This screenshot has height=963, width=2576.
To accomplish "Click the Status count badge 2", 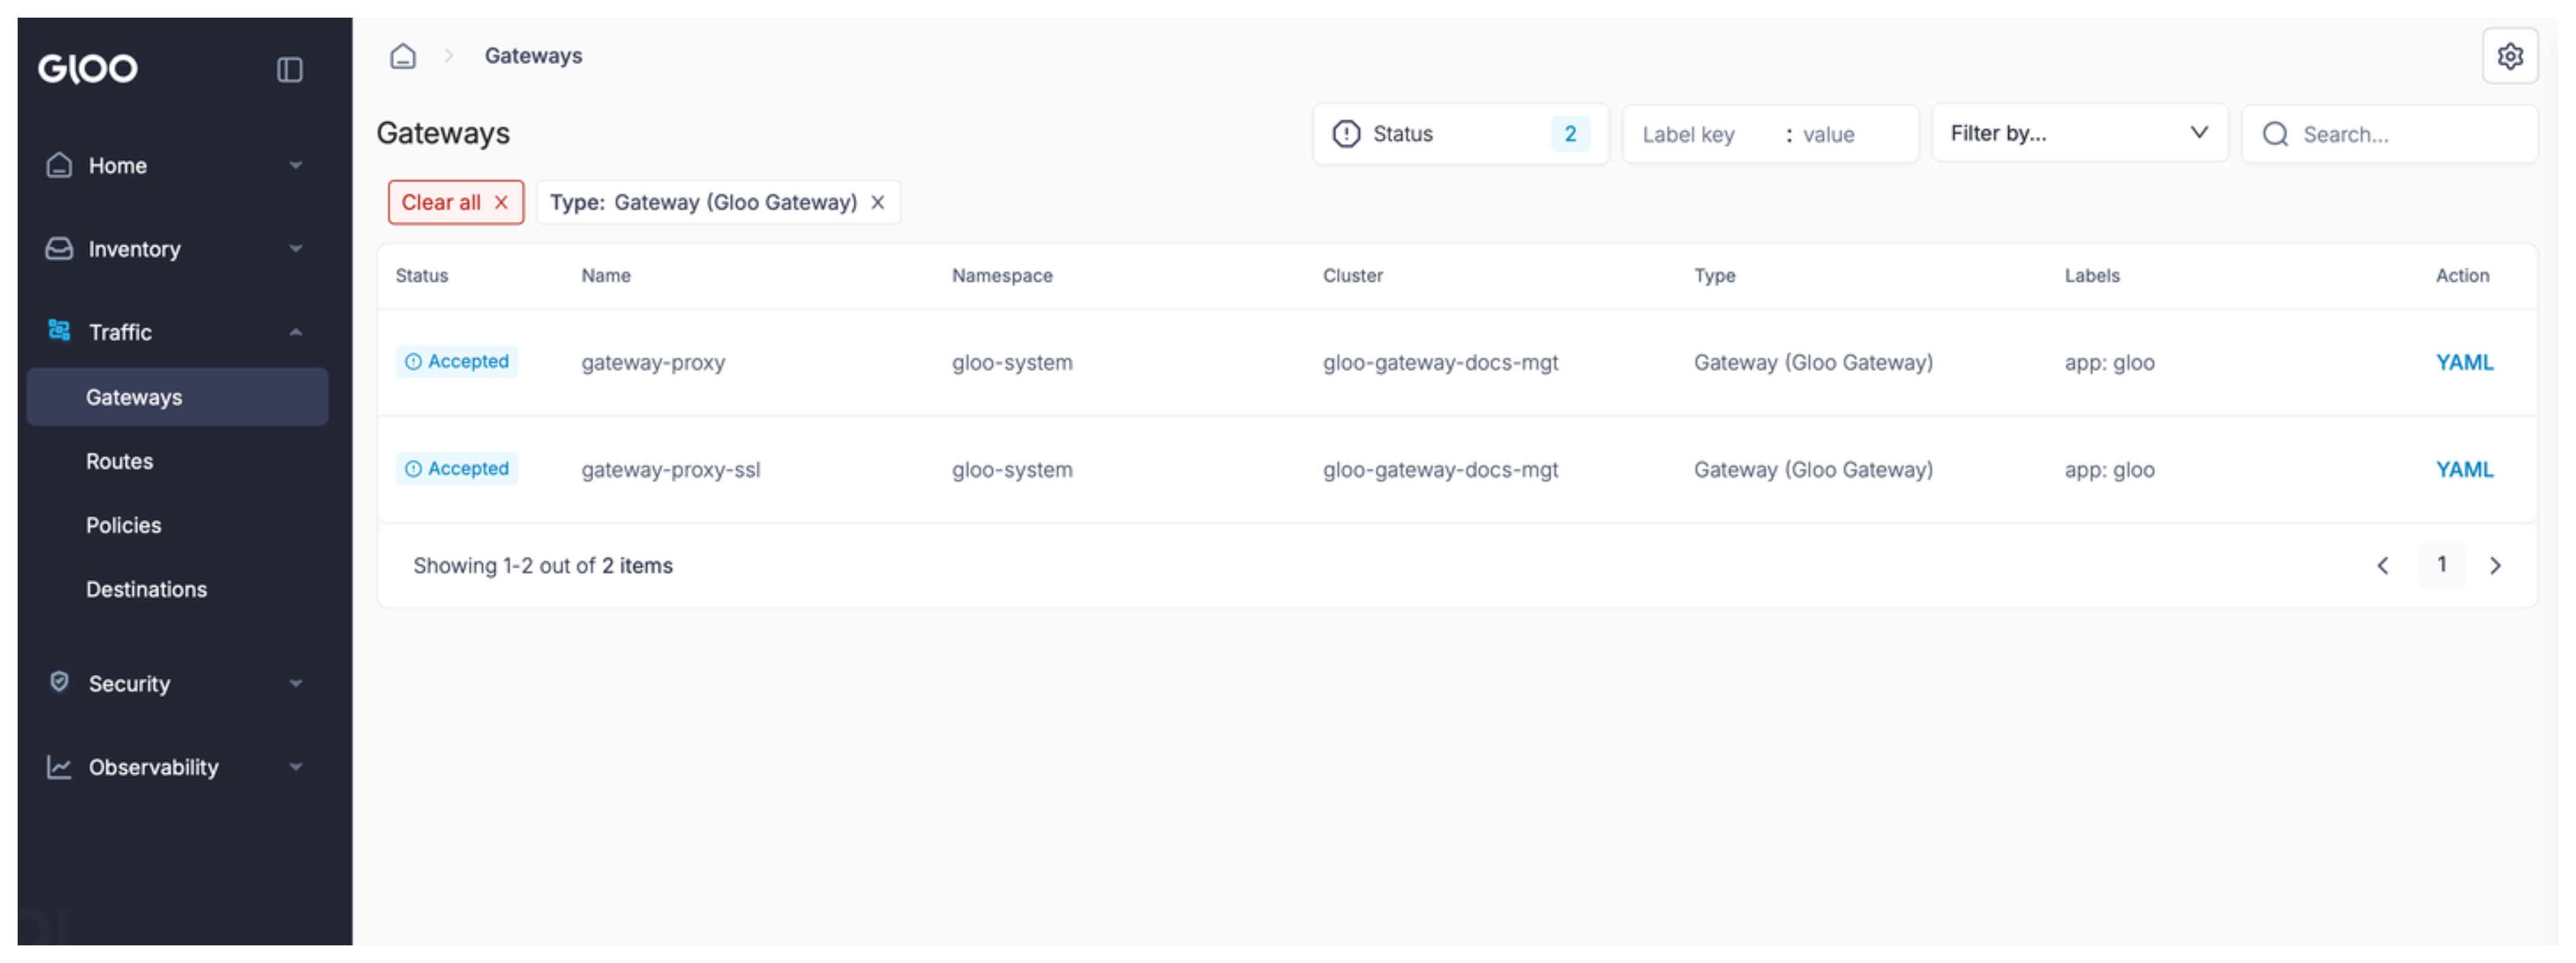I will coord(1569,134).
